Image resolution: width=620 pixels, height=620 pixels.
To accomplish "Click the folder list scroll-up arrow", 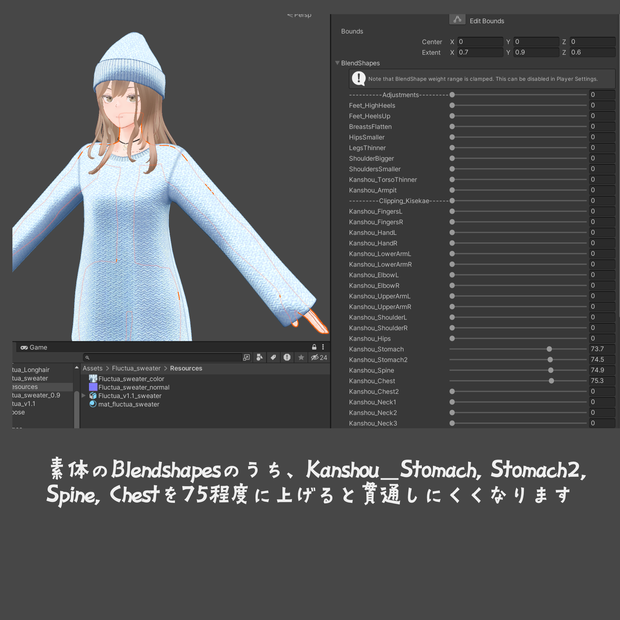I will (x=76, y=368).
